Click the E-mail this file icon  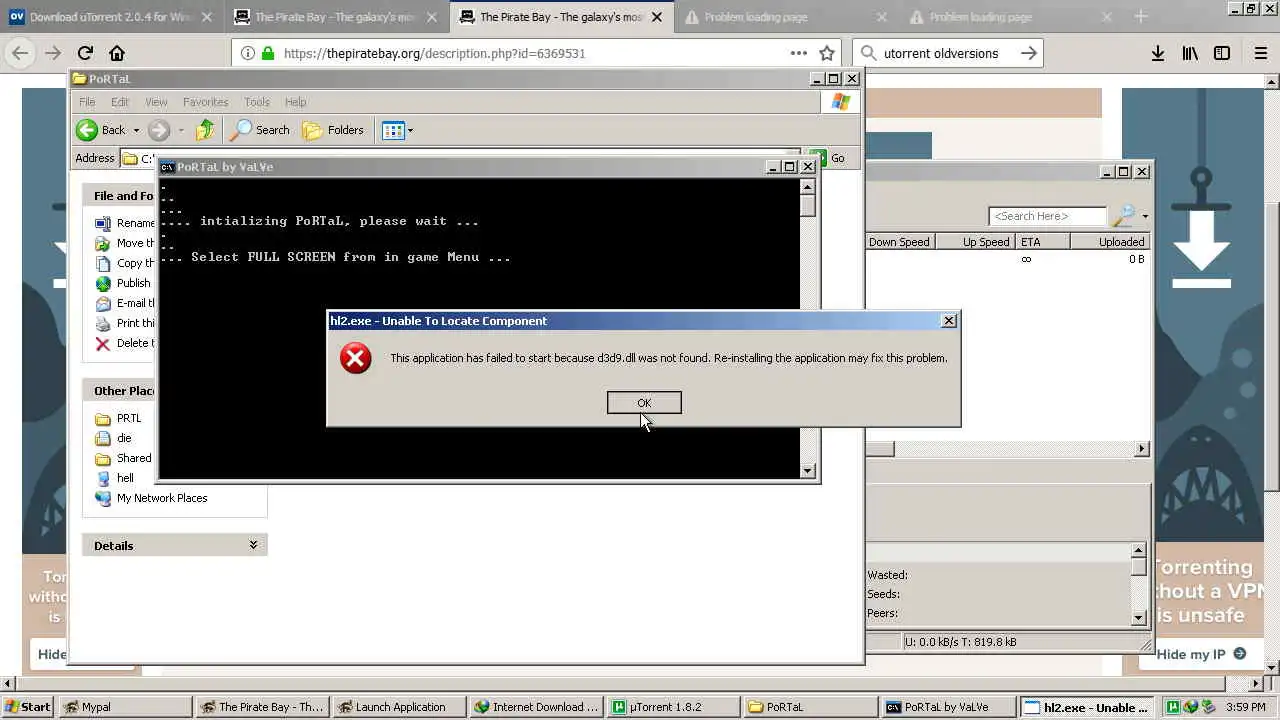(x=103, y=303)
